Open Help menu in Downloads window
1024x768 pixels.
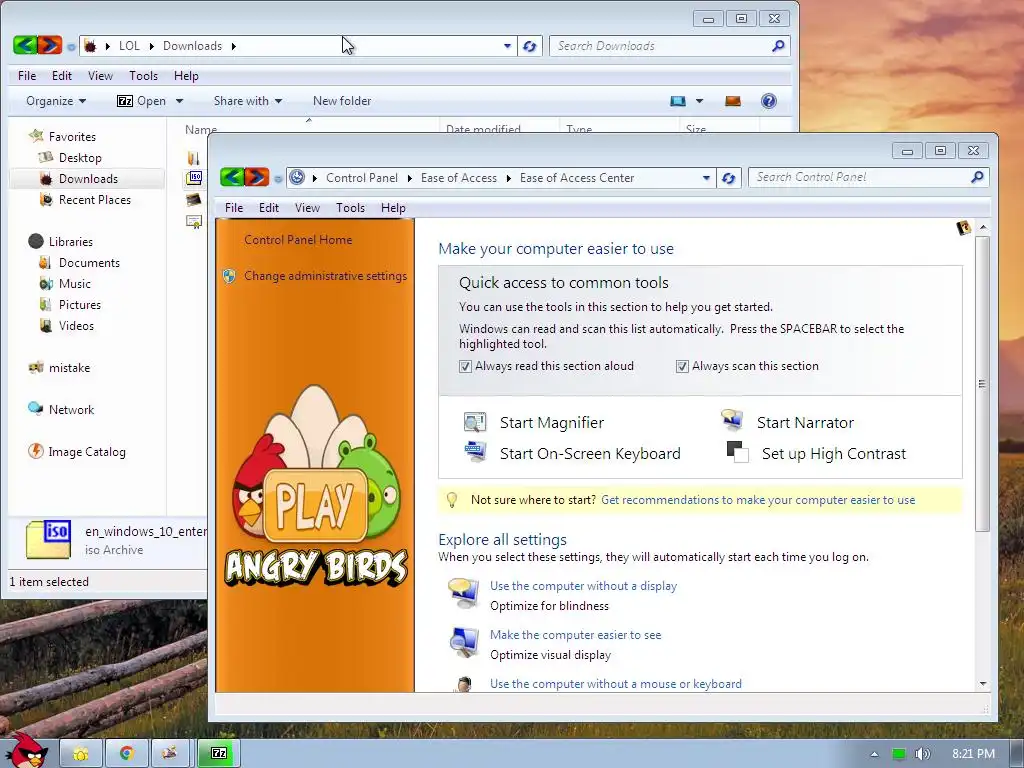186,76
